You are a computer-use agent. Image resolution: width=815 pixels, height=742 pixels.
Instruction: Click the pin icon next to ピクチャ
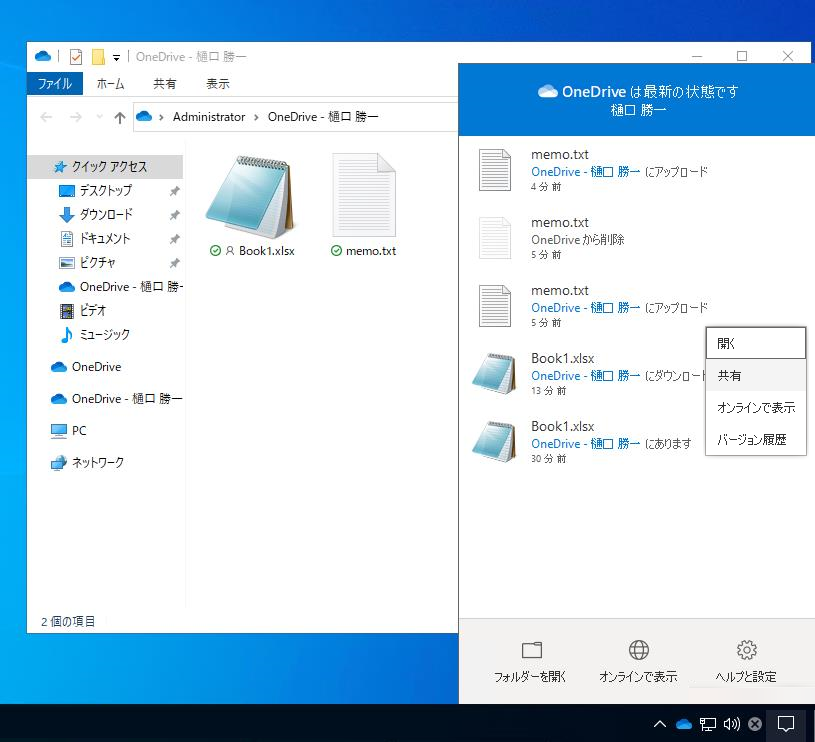175,263
